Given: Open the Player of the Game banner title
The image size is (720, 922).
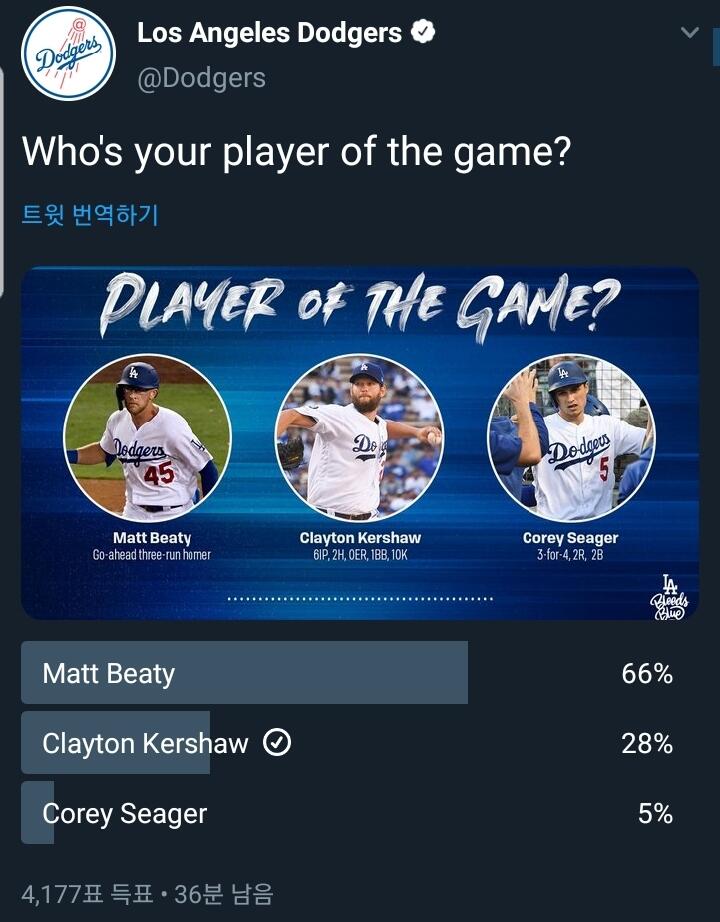Looking at the screenshot, I should coord(360,306).
